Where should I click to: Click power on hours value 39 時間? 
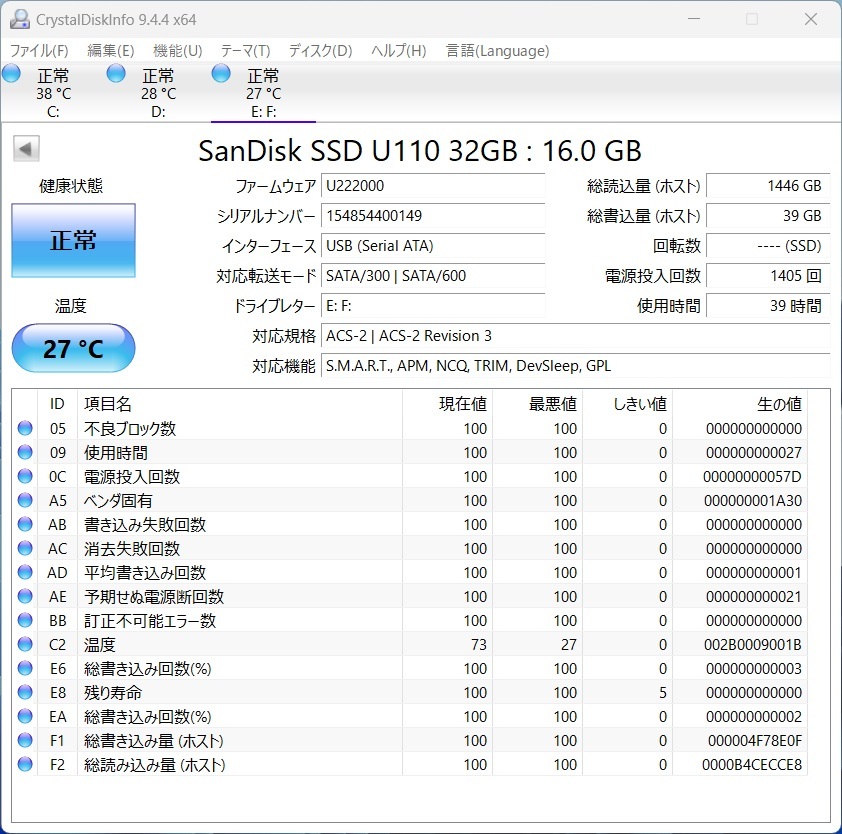click(768, 306)
